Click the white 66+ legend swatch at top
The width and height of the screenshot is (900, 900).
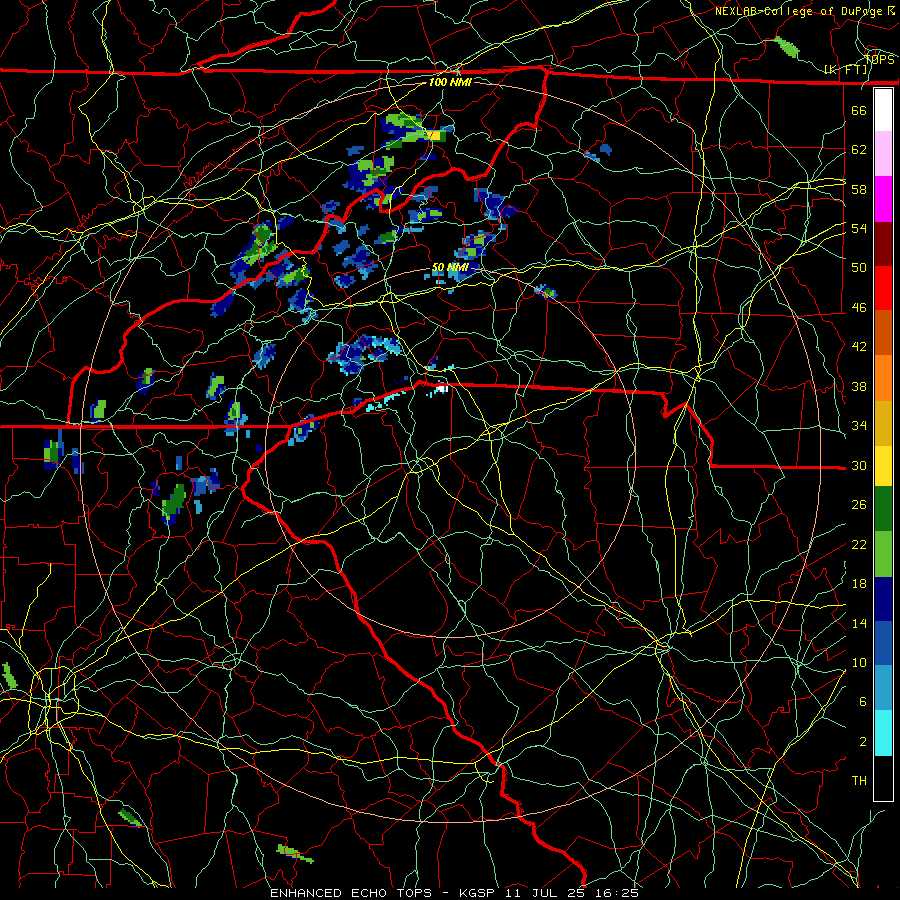pyautogui.click(x=883, y=110)
